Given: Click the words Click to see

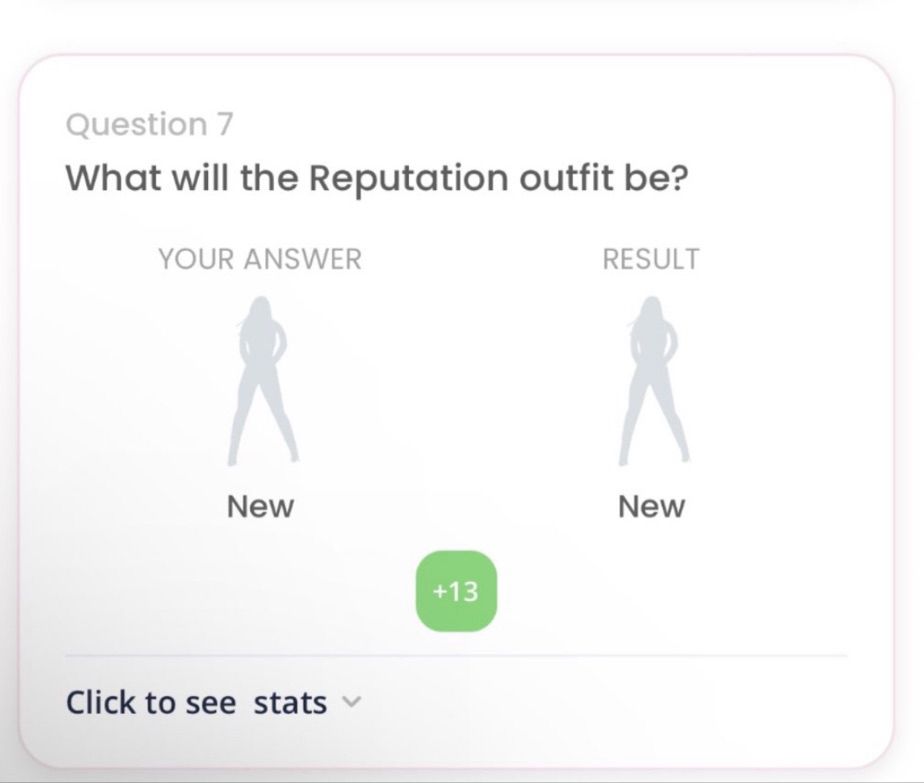Looking at the screenshot, I should click(151, 702).
